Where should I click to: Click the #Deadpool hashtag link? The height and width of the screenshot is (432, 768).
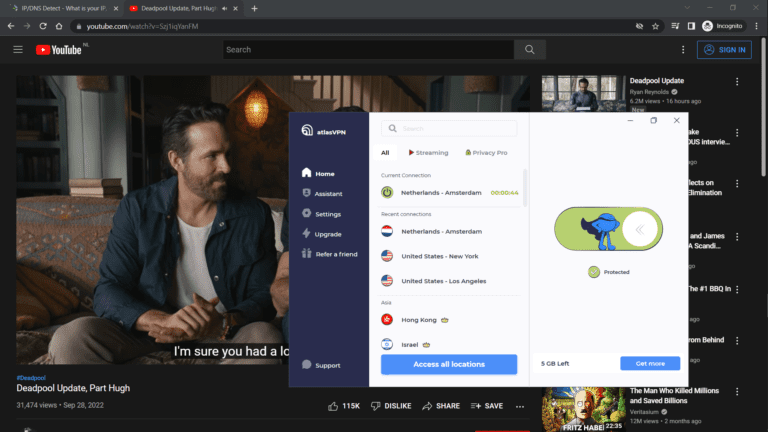tap(31, 378)
